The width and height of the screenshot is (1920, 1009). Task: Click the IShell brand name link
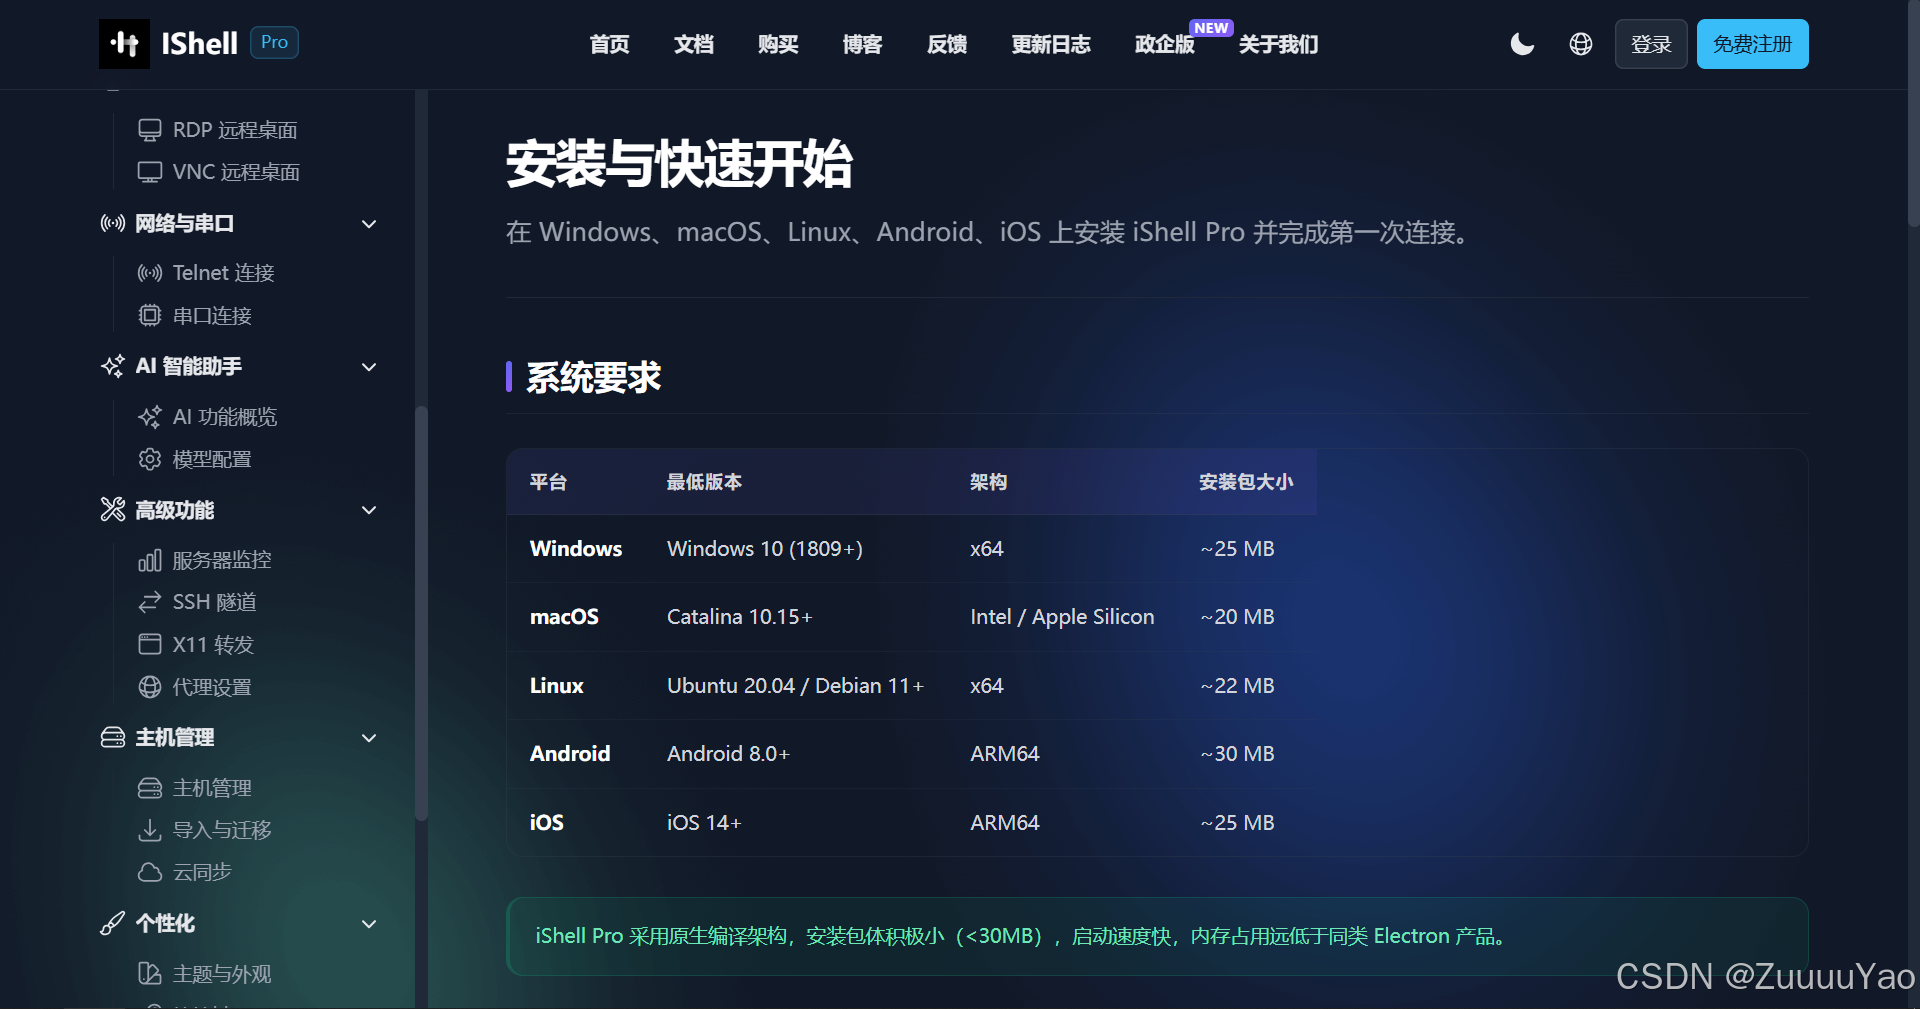click(x=200, y=44)
